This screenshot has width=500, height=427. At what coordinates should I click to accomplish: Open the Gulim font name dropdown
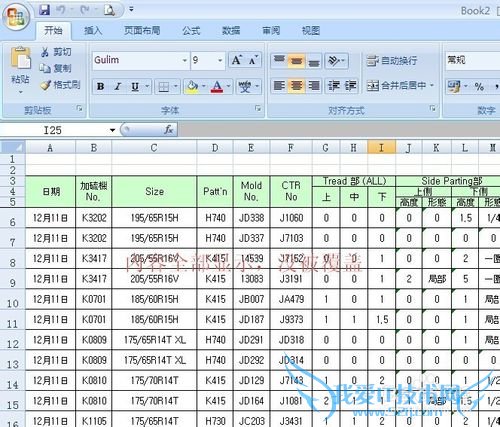pyautogui.click(x=185, y=61)
